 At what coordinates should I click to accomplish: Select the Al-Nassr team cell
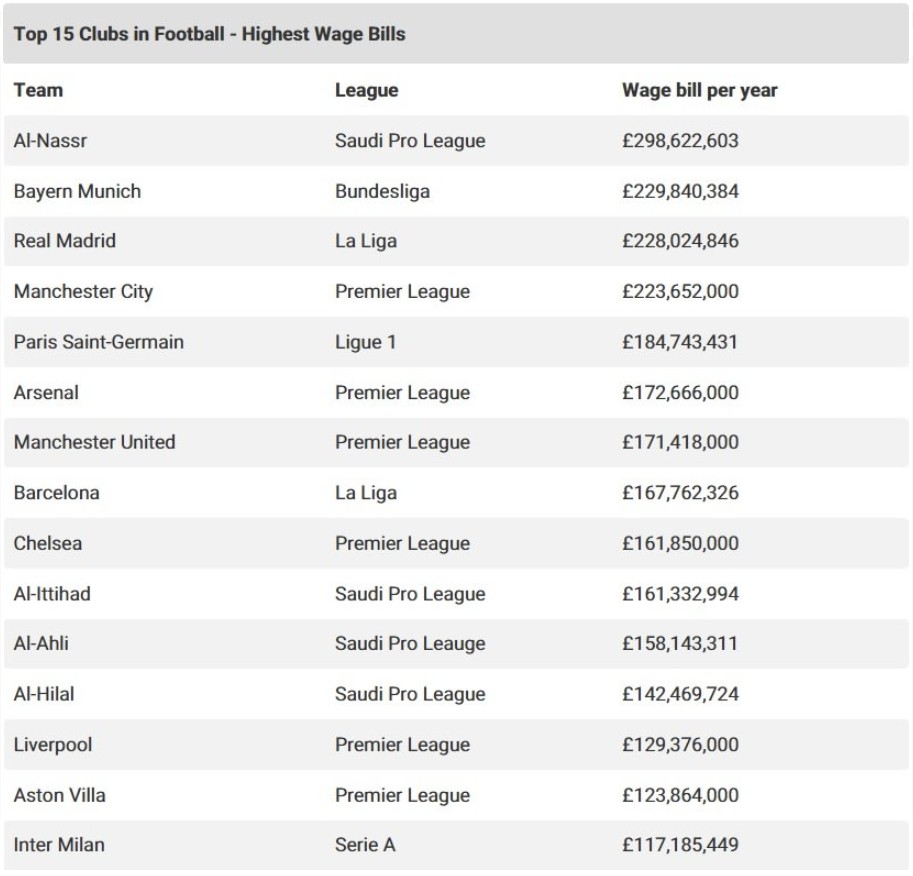coord(50,141)
